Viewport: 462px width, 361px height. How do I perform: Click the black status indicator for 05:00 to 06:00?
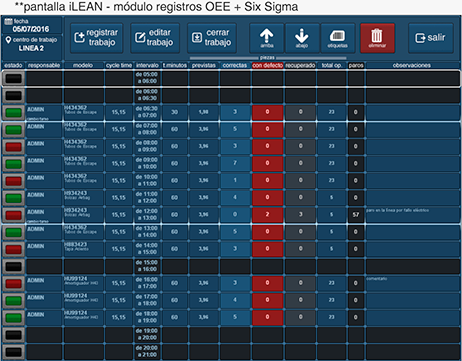(x=14, y=78)
